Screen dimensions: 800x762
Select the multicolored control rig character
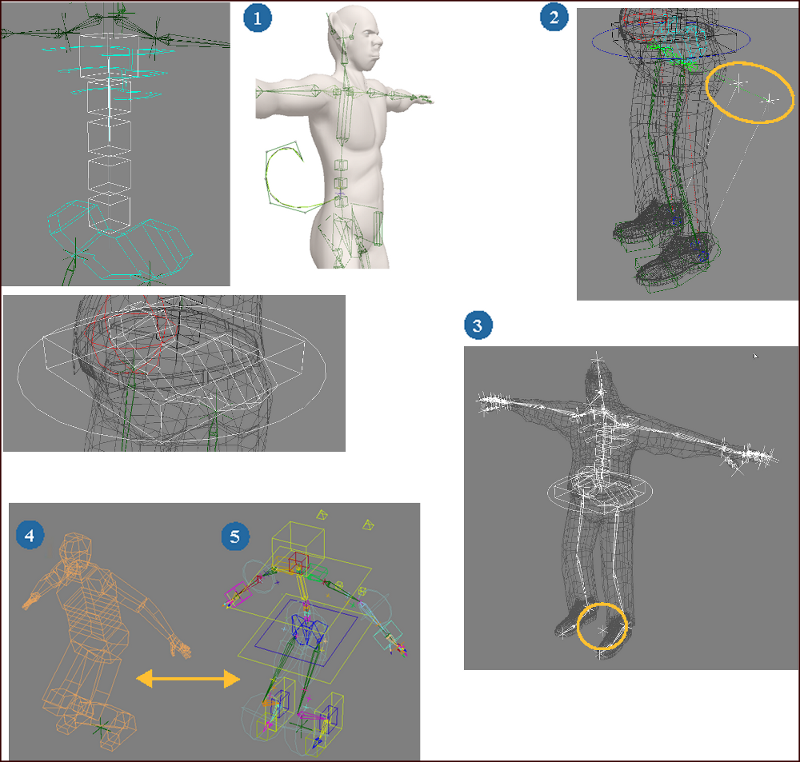[x=315, y=632]
